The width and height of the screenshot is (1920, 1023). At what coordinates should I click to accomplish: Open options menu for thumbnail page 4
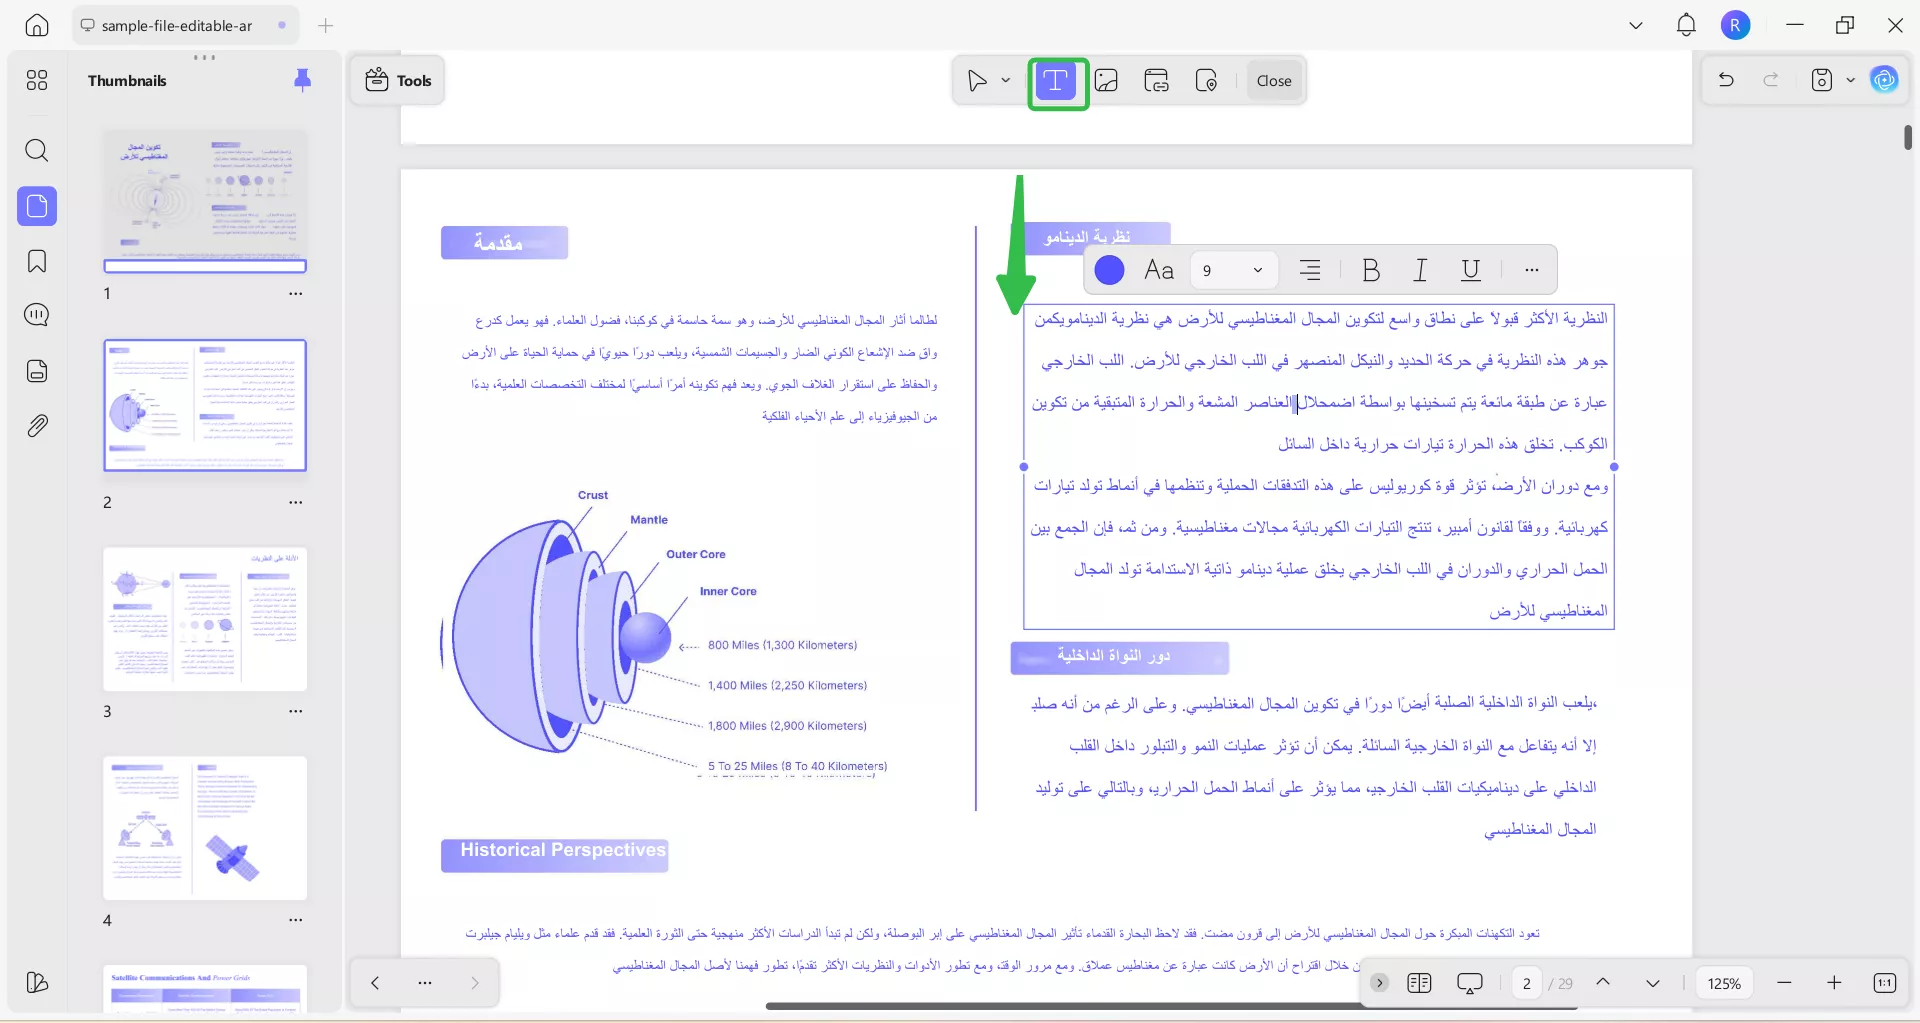click(x=296, y=921)
